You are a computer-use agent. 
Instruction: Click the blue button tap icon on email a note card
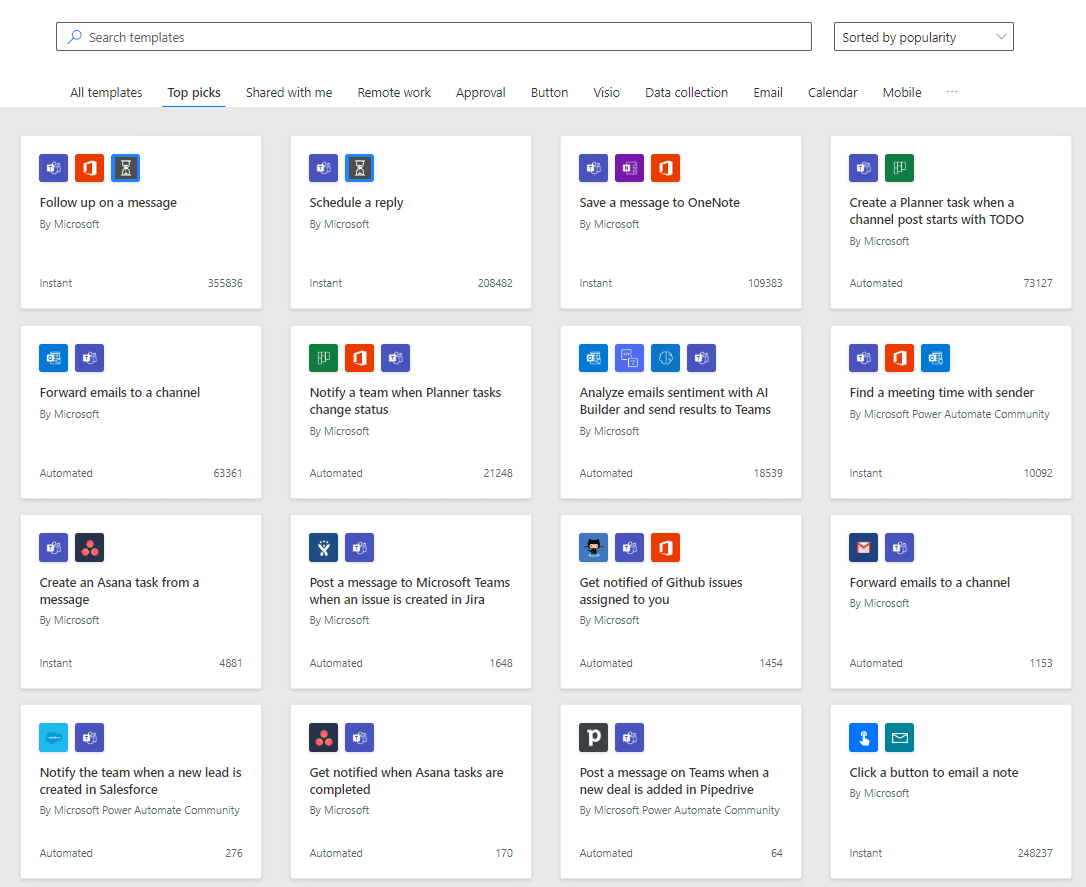864,738
